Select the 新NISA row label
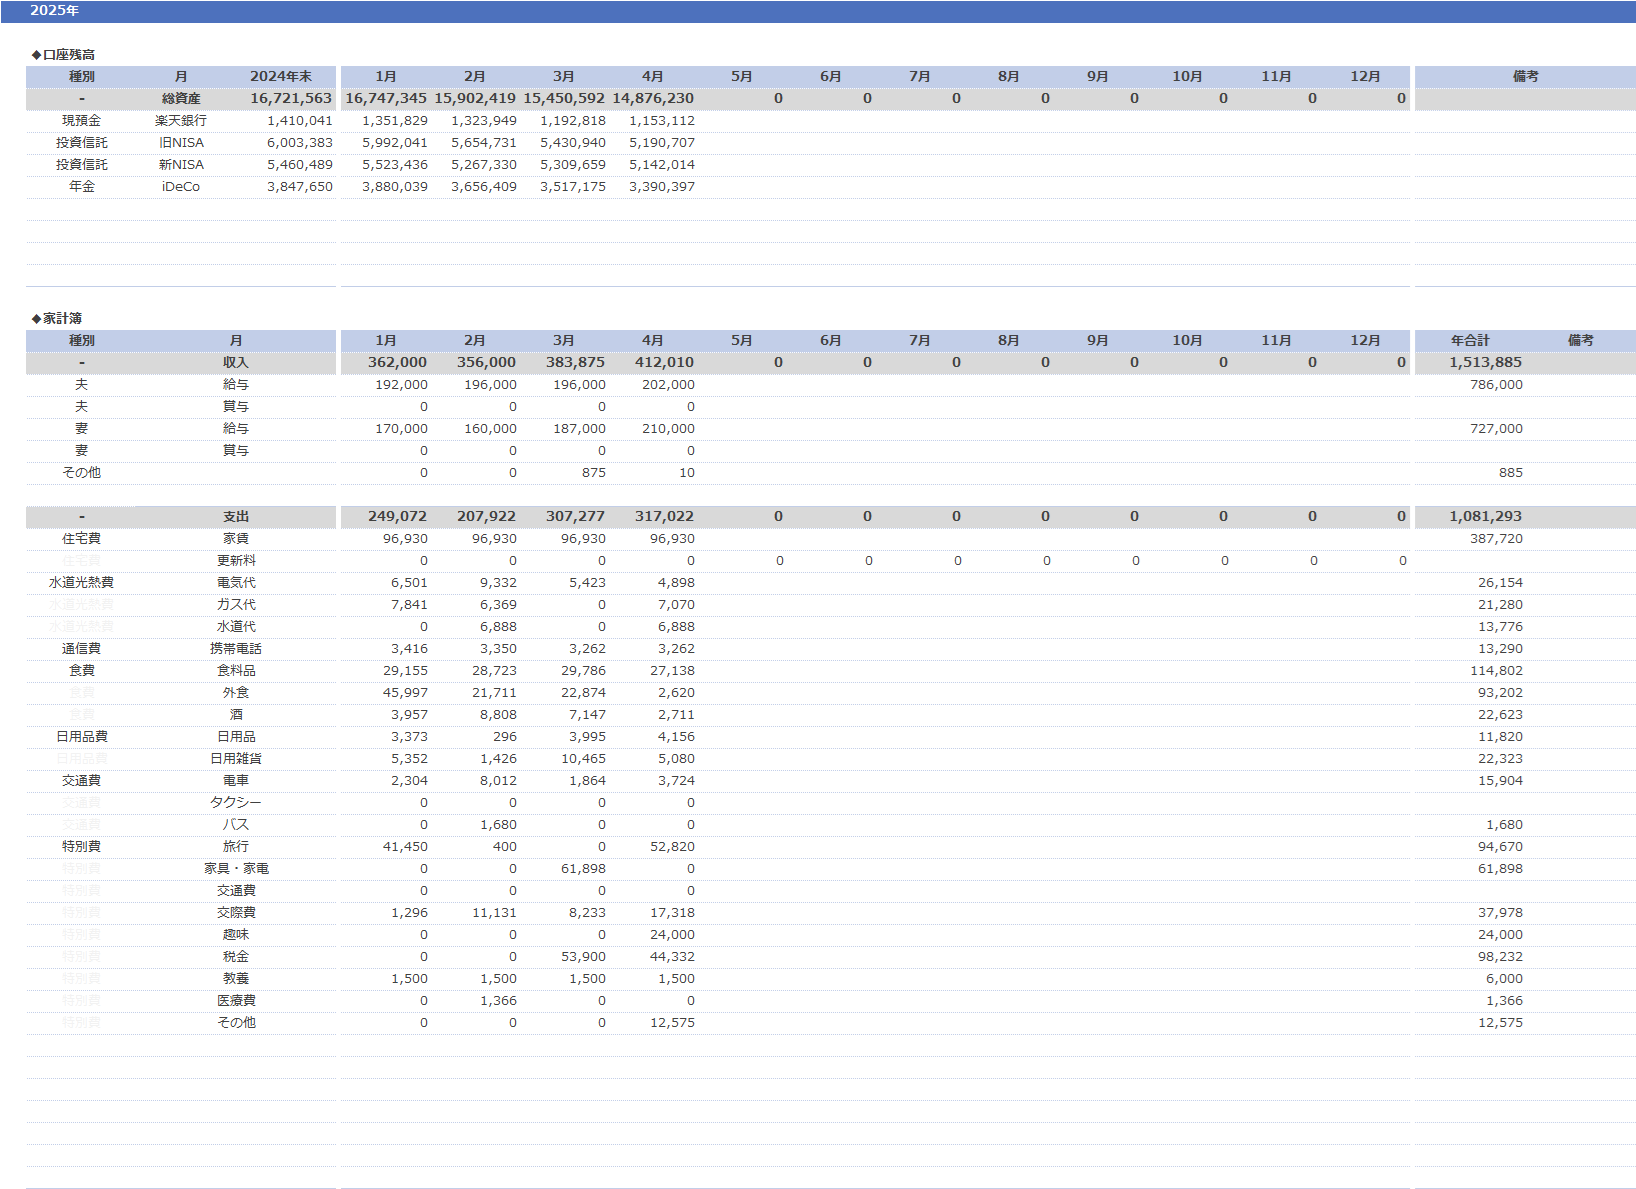Image resolution: width=1636 pixels, height=1189 pixels. 181,165
